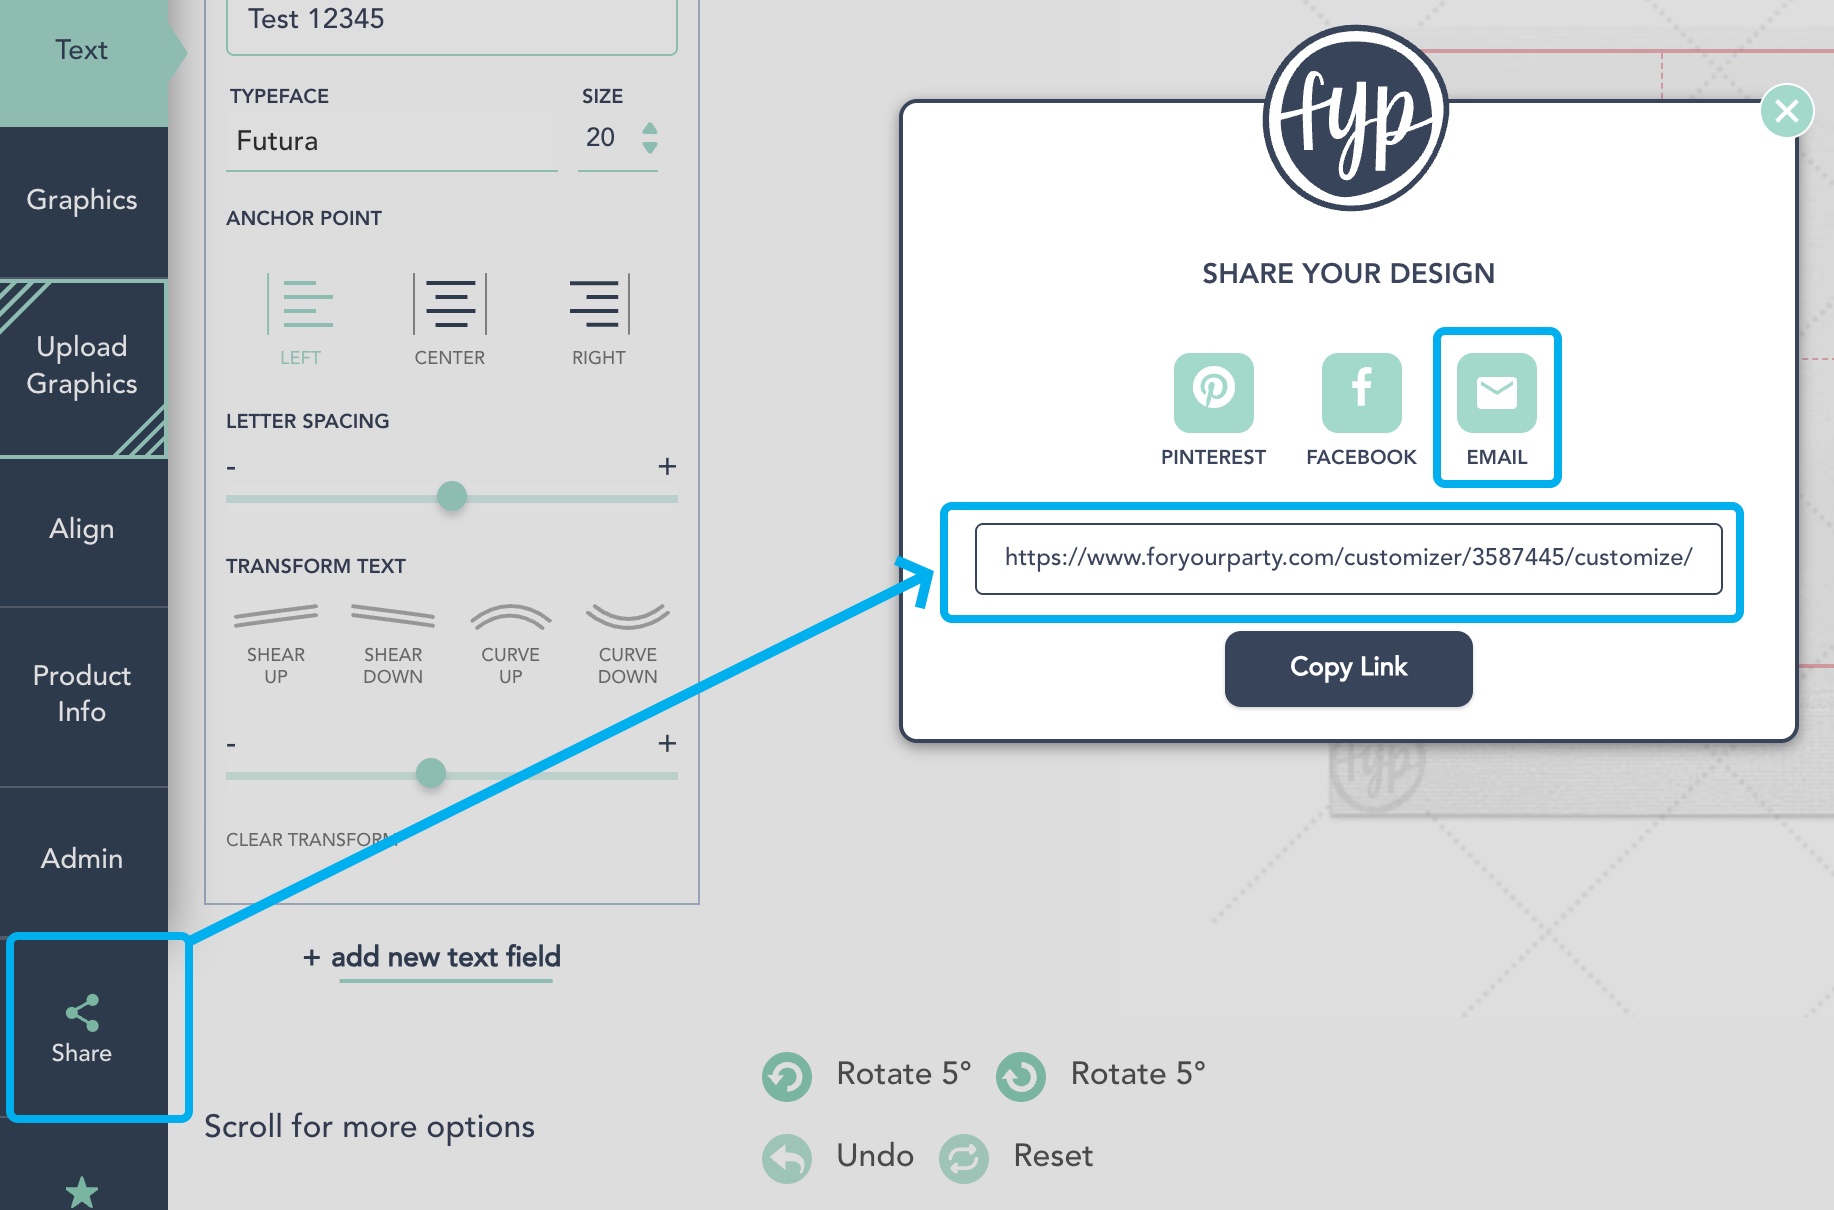Share the design to Facebook
The image size is (1834, 1210).
pyautogui.click(x=1360, y=392)
